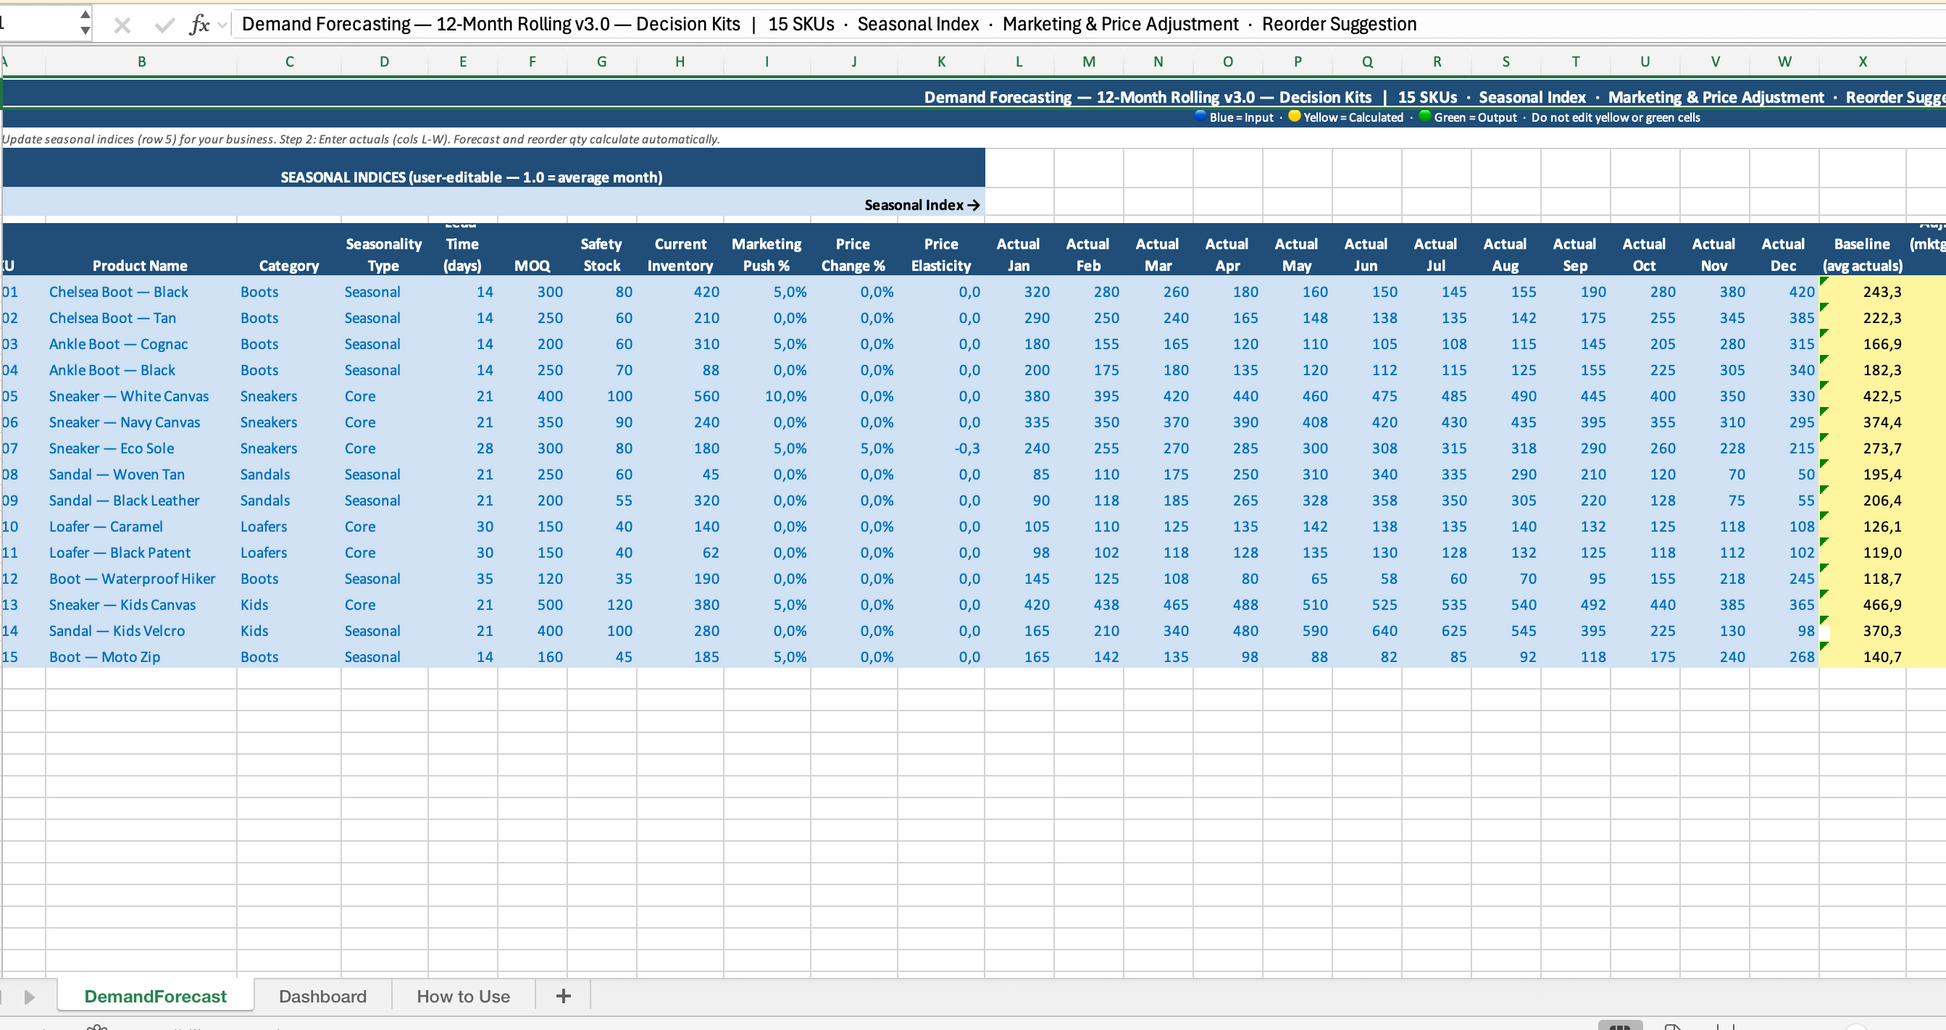The image size is (1946, 1030).
Task: Click the Enter checkmark in formula bar
Action: (164, 25)
